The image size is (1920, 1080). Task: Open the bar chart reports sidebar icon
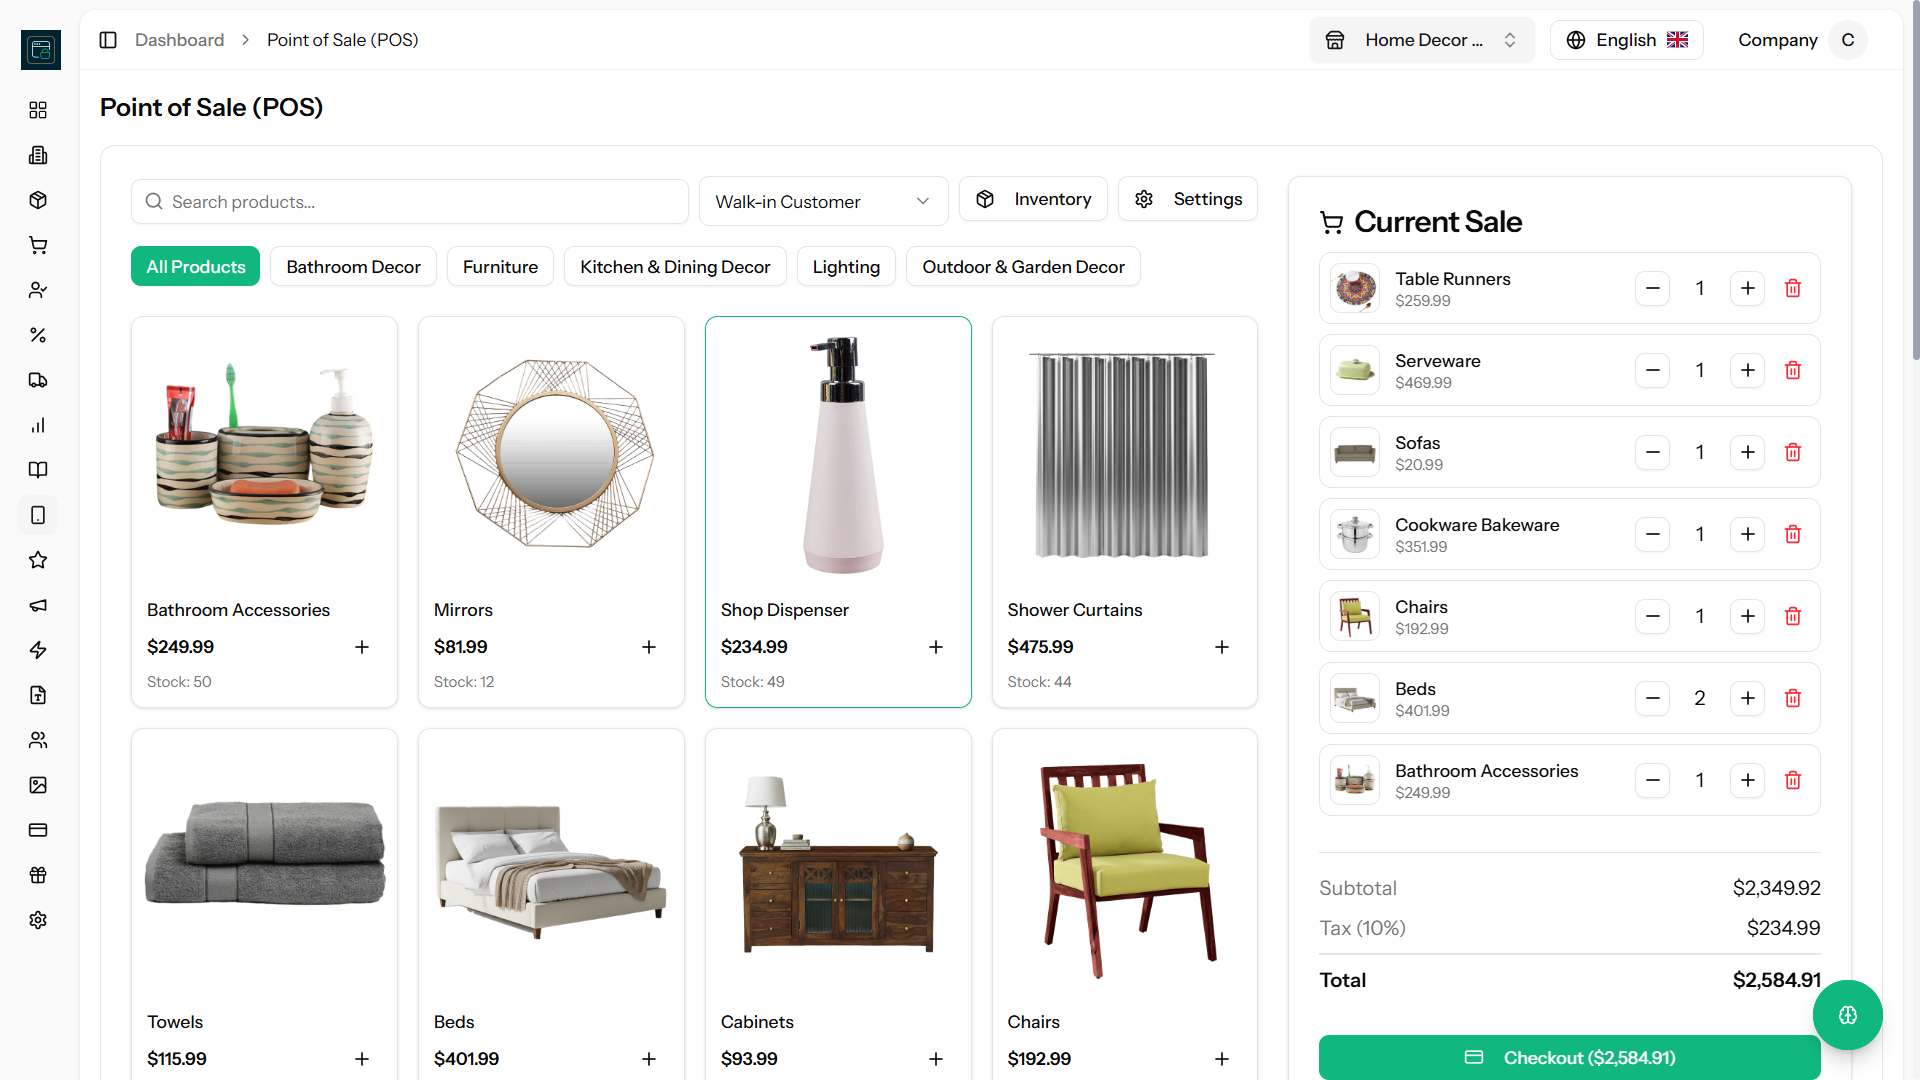38,425
